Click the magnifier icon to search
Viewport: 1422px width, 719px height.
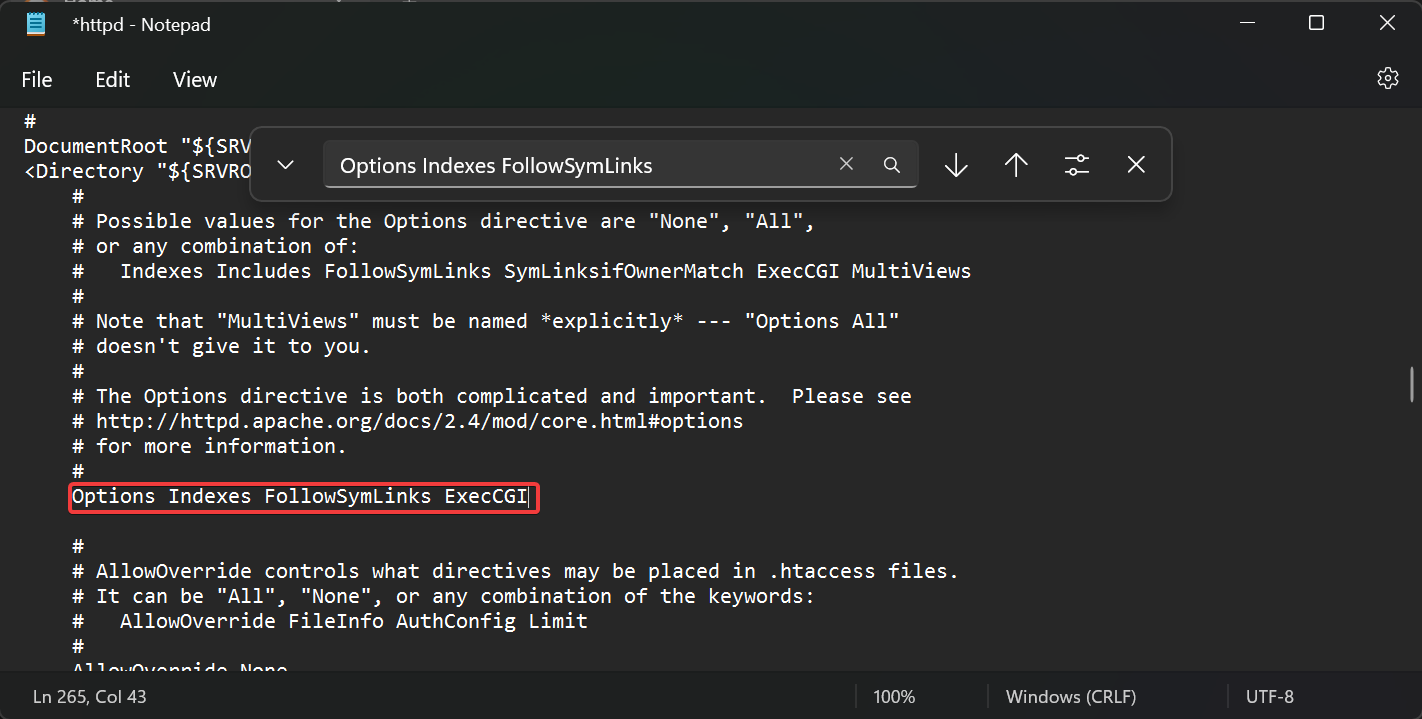891,164
